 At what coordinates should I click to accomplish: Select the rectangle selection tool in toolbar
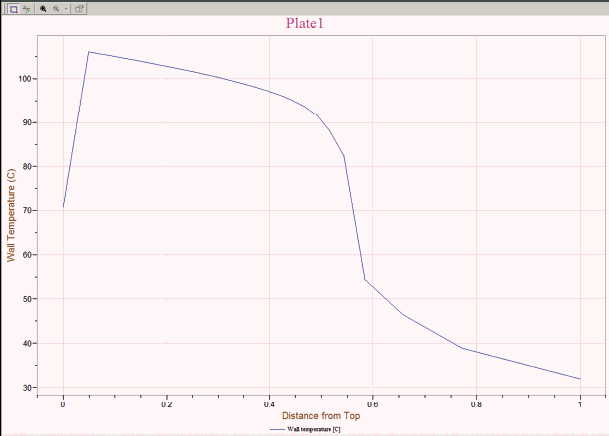[x=14, y=9]
